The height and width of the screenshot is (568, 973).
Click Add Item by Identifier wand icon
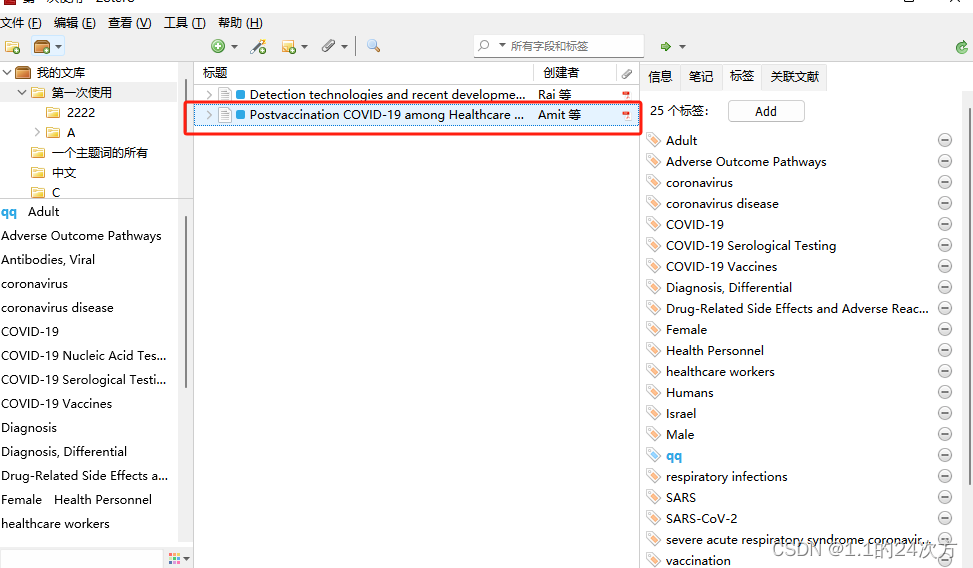click(x=258, y=47)
